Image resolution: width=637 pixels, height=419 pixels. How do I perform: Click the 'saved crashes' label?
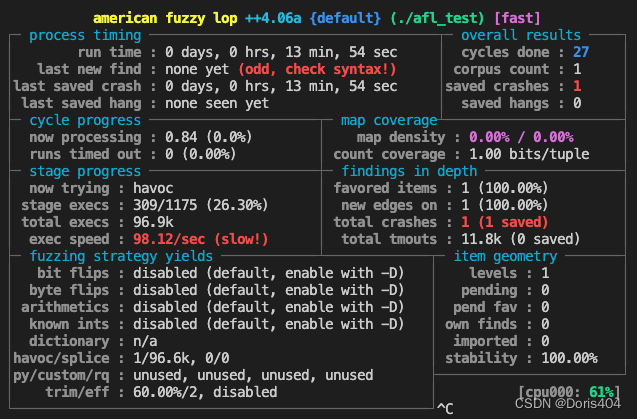point(497,87)
